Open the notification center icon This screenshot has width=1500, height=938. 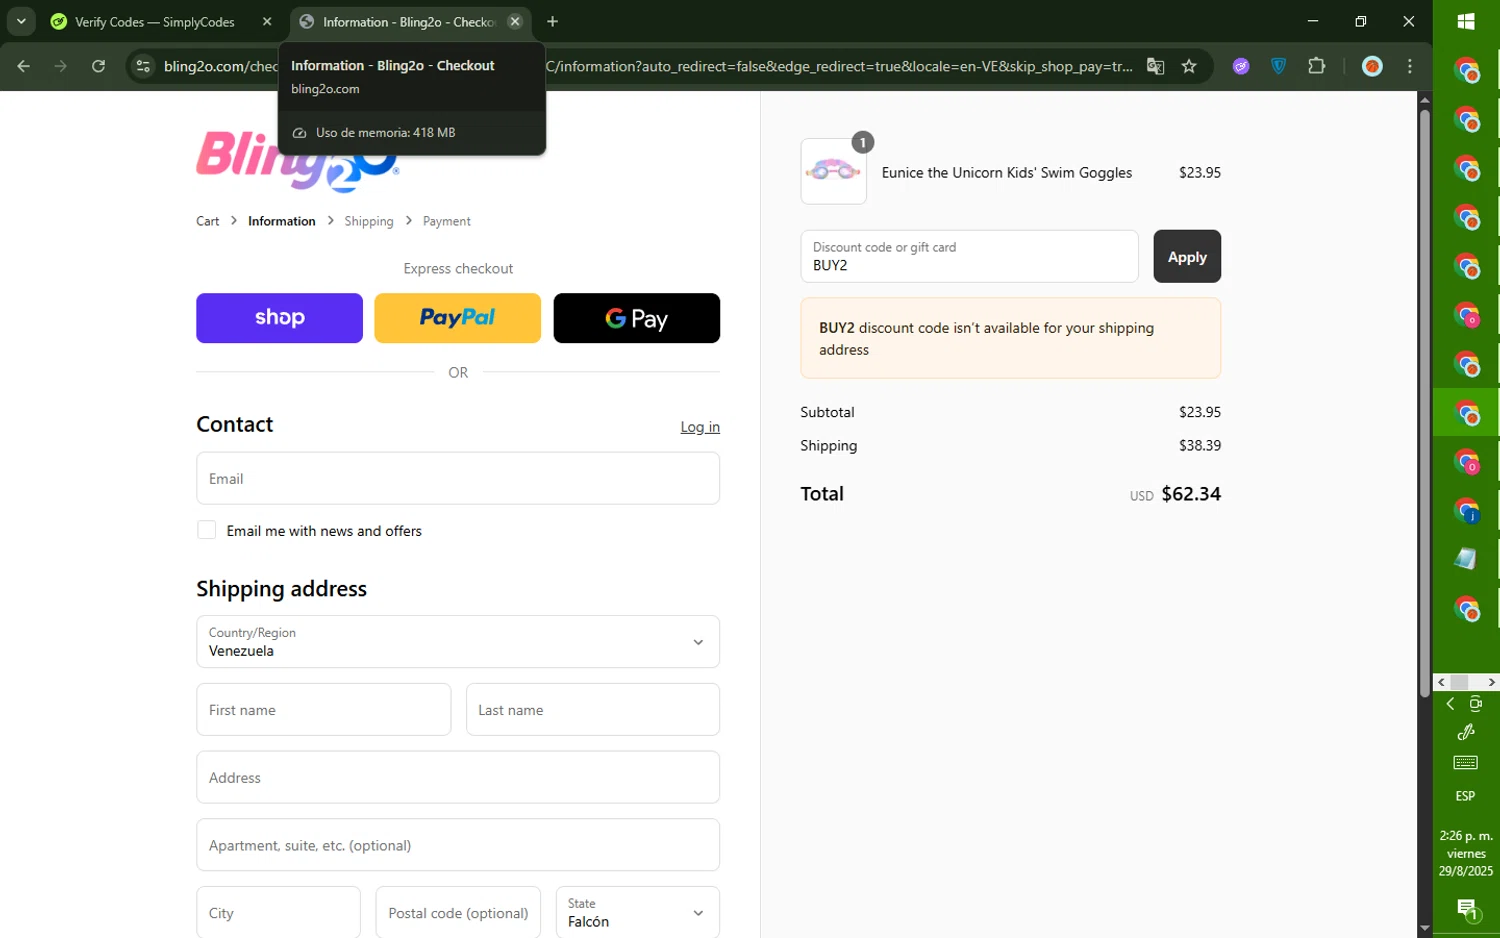[x=1467, y=909]
